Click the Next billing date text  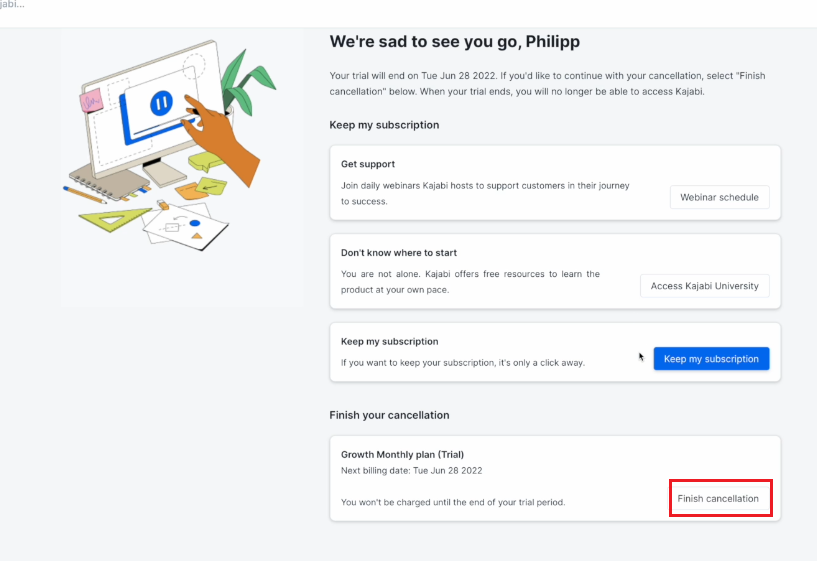[x=412, y=471]
